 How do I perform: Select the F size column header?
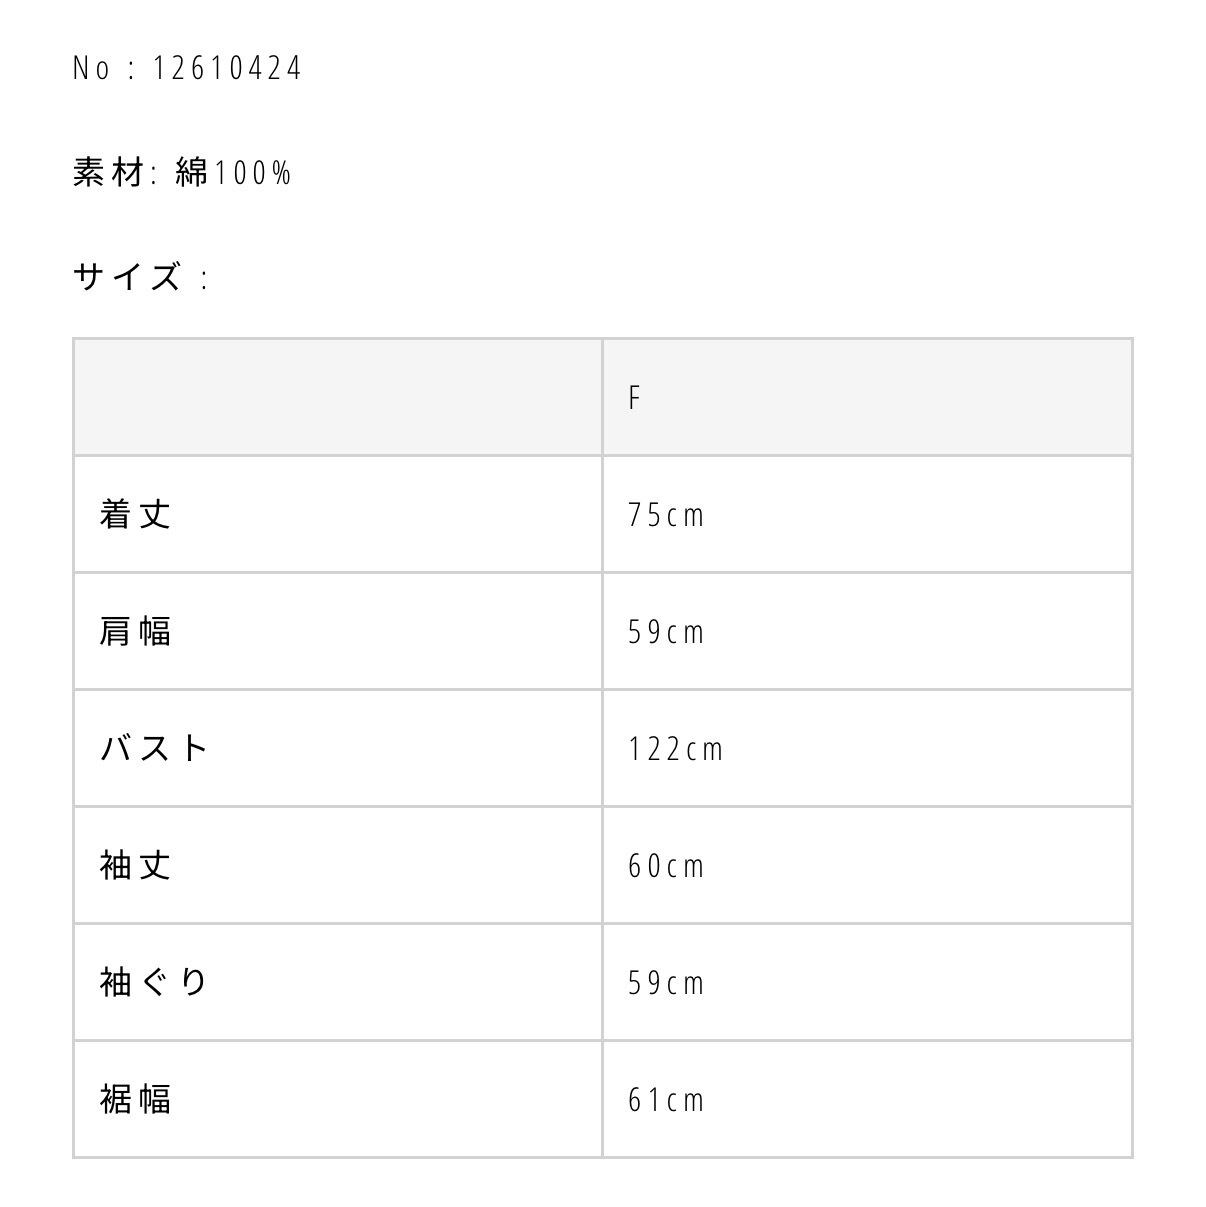point(634,398)
